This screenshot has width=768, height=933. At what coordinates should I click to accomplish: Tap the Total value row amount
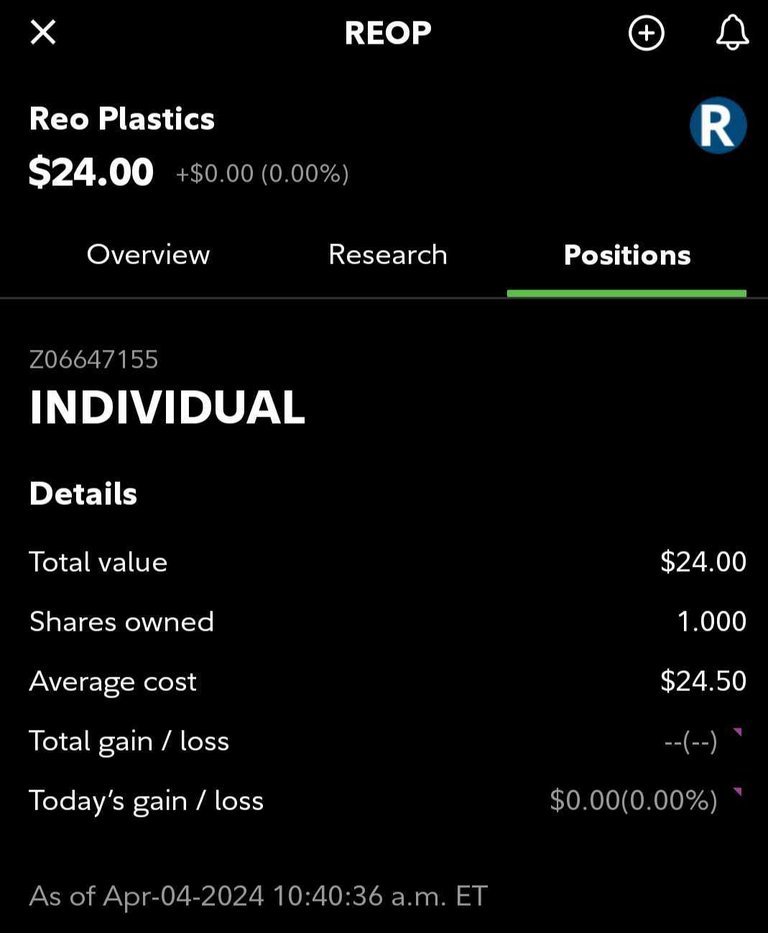click(x=703, y=562)
